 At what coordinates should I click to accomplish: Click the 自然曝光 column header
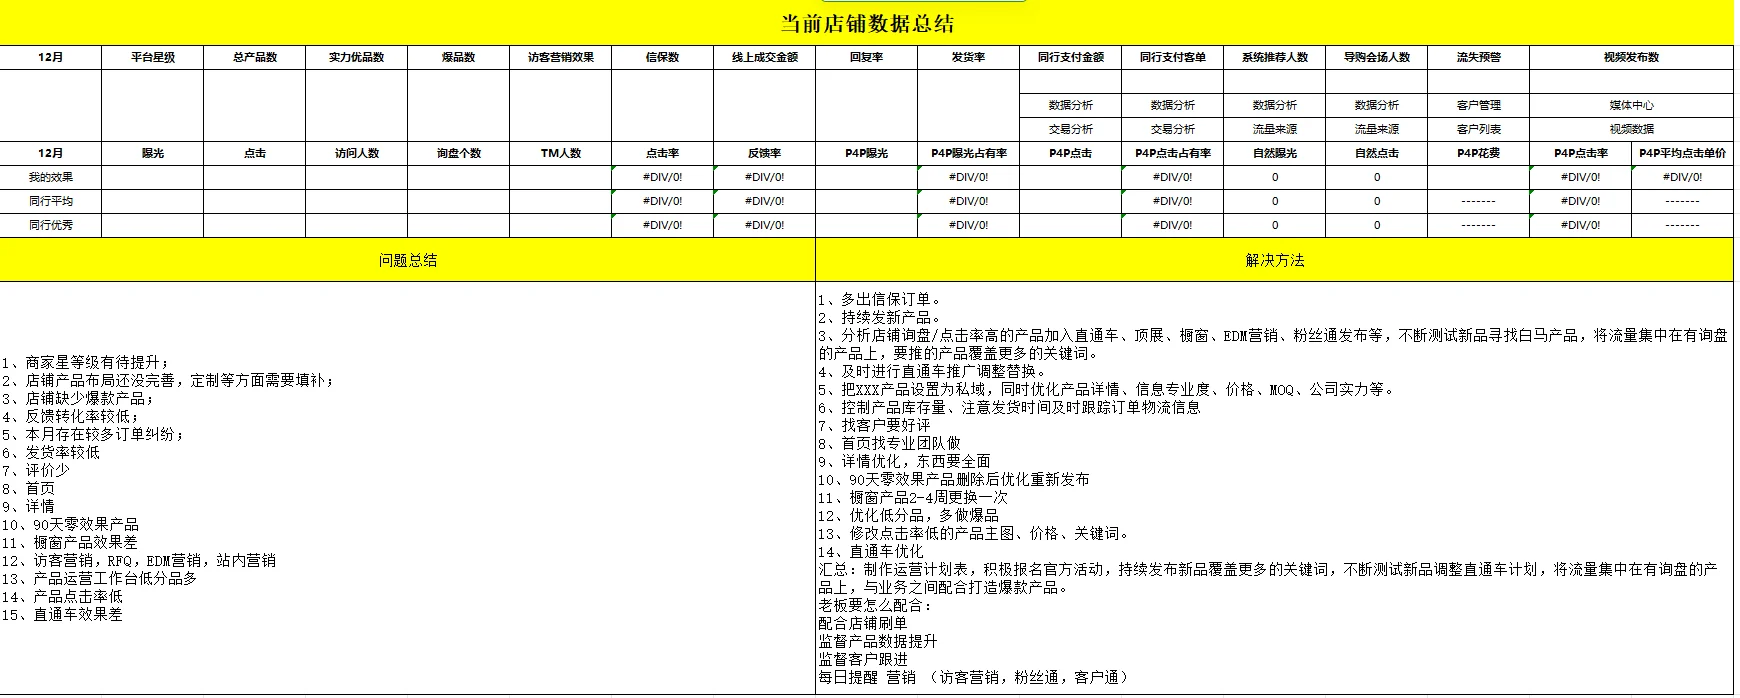(x=1275, y=153)
